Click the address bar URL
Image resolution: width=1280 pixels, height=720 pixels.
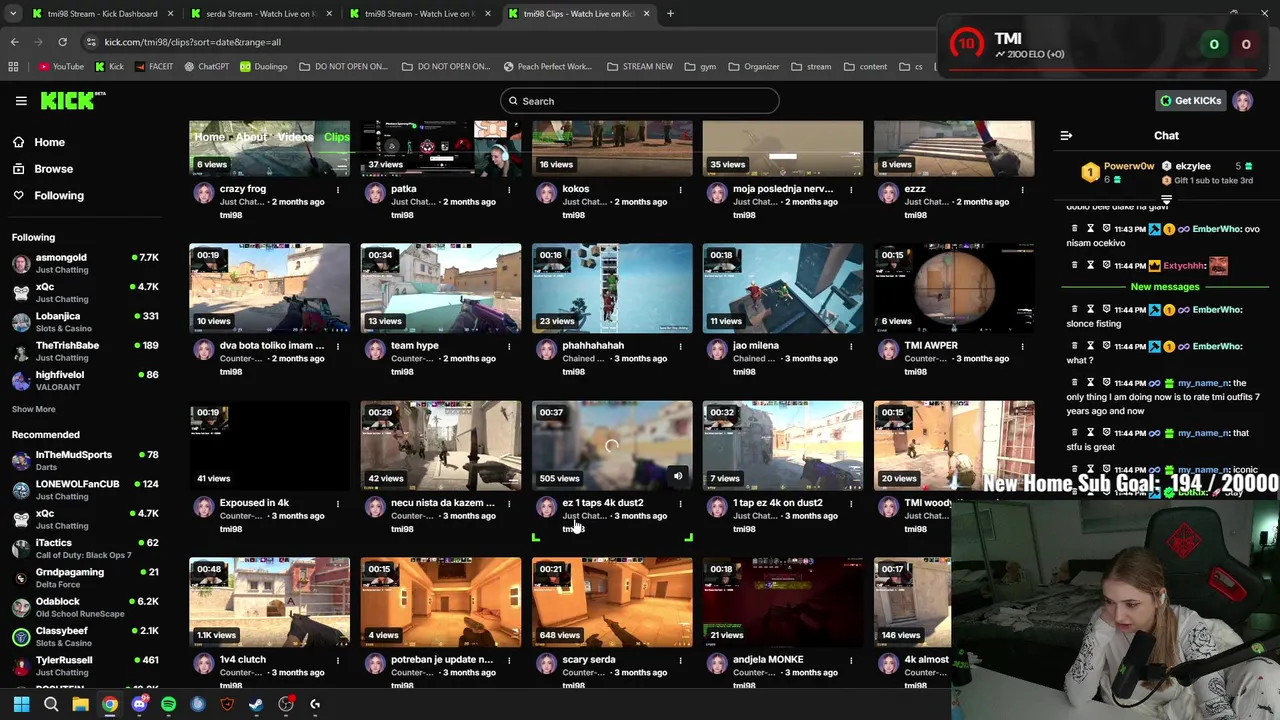pos(193,42)
